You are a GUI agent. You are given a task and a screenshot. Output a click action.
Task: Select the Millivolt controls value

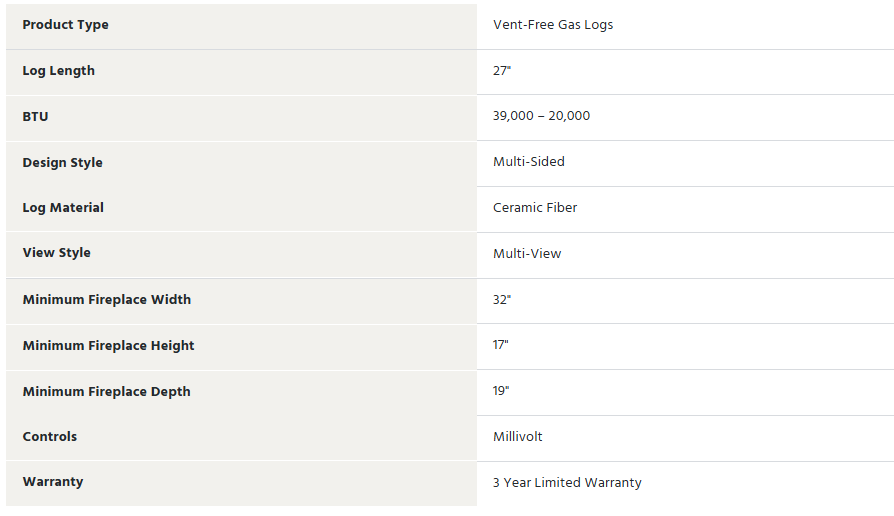517,437
